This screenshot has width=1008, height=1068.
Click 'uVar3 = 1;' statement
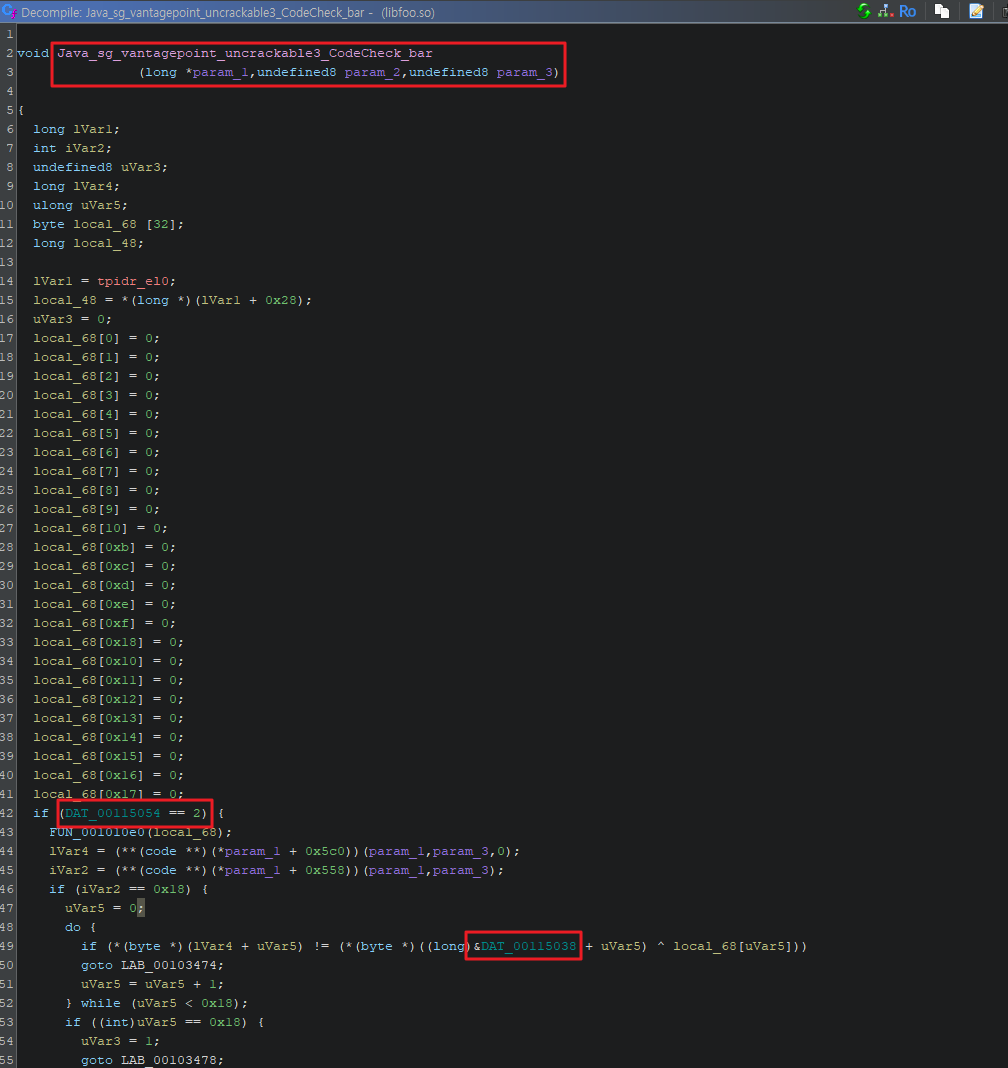(120, 1042)
